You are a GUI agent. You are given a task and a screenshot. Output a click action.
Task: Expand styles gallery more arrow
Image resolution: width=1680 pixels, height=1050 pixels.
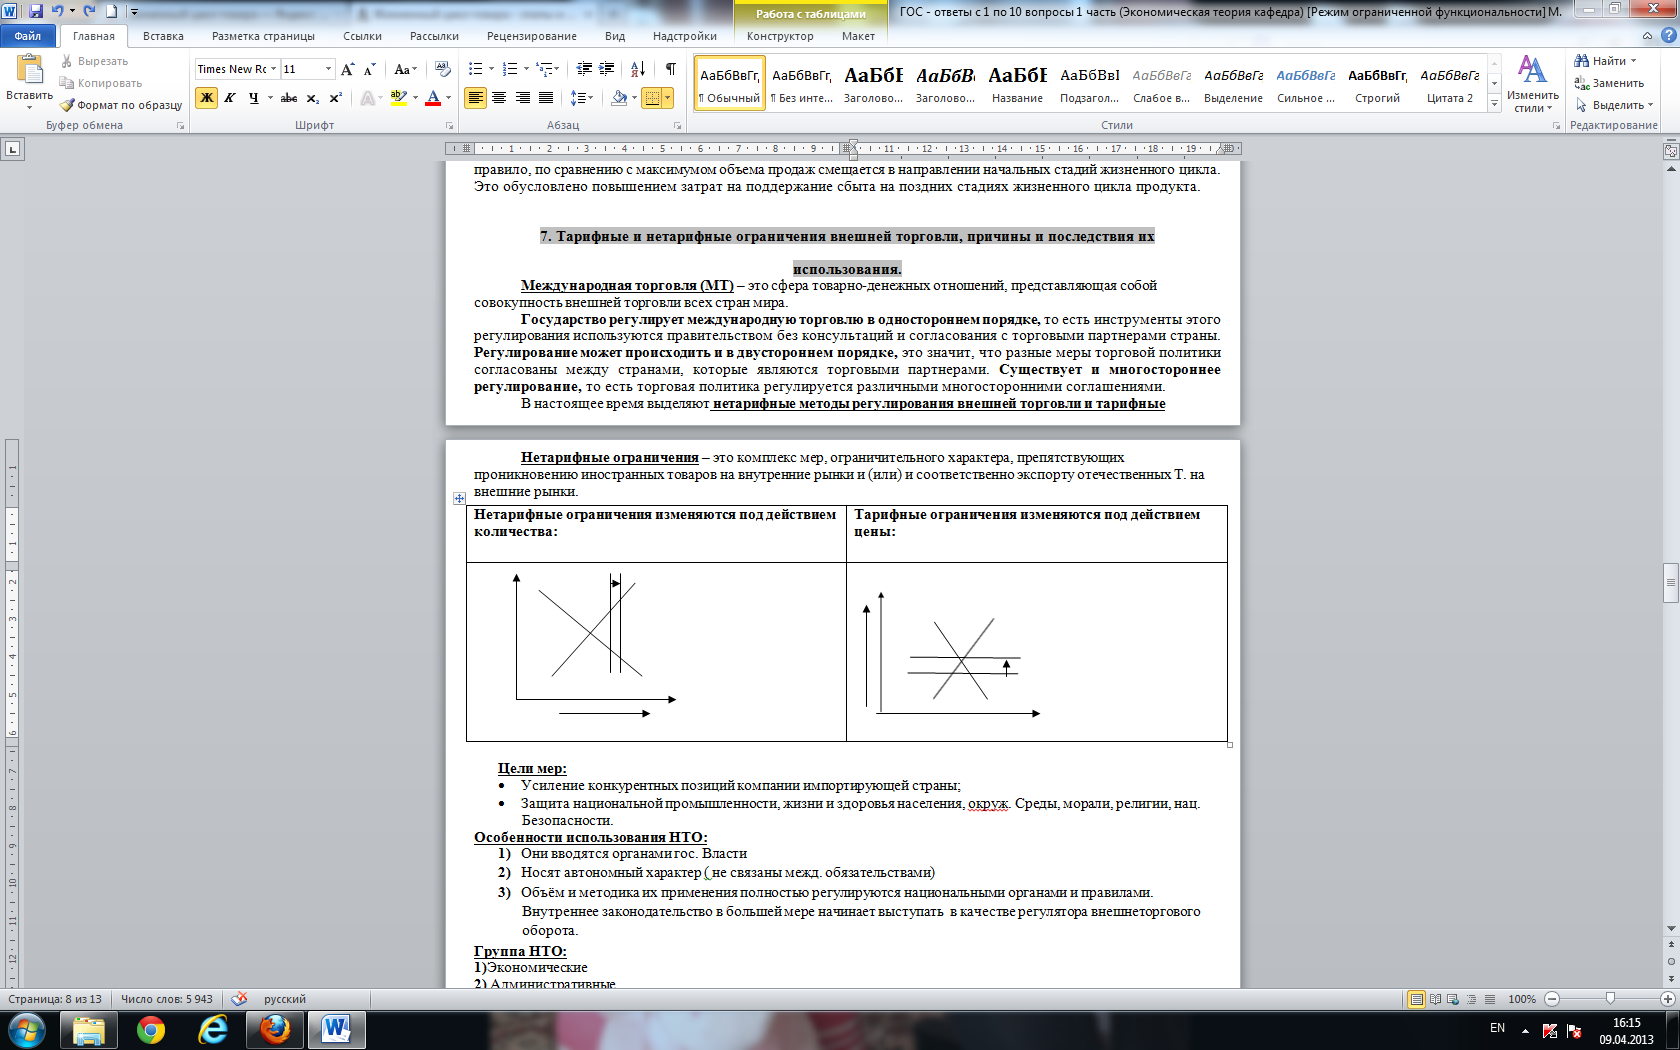tap(1495, 104)
